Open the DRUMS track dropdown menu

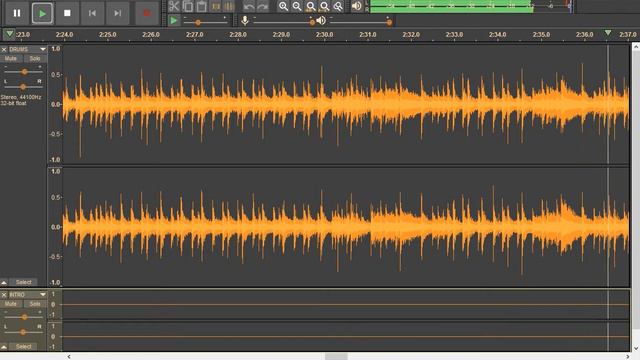tap(43, 49)
